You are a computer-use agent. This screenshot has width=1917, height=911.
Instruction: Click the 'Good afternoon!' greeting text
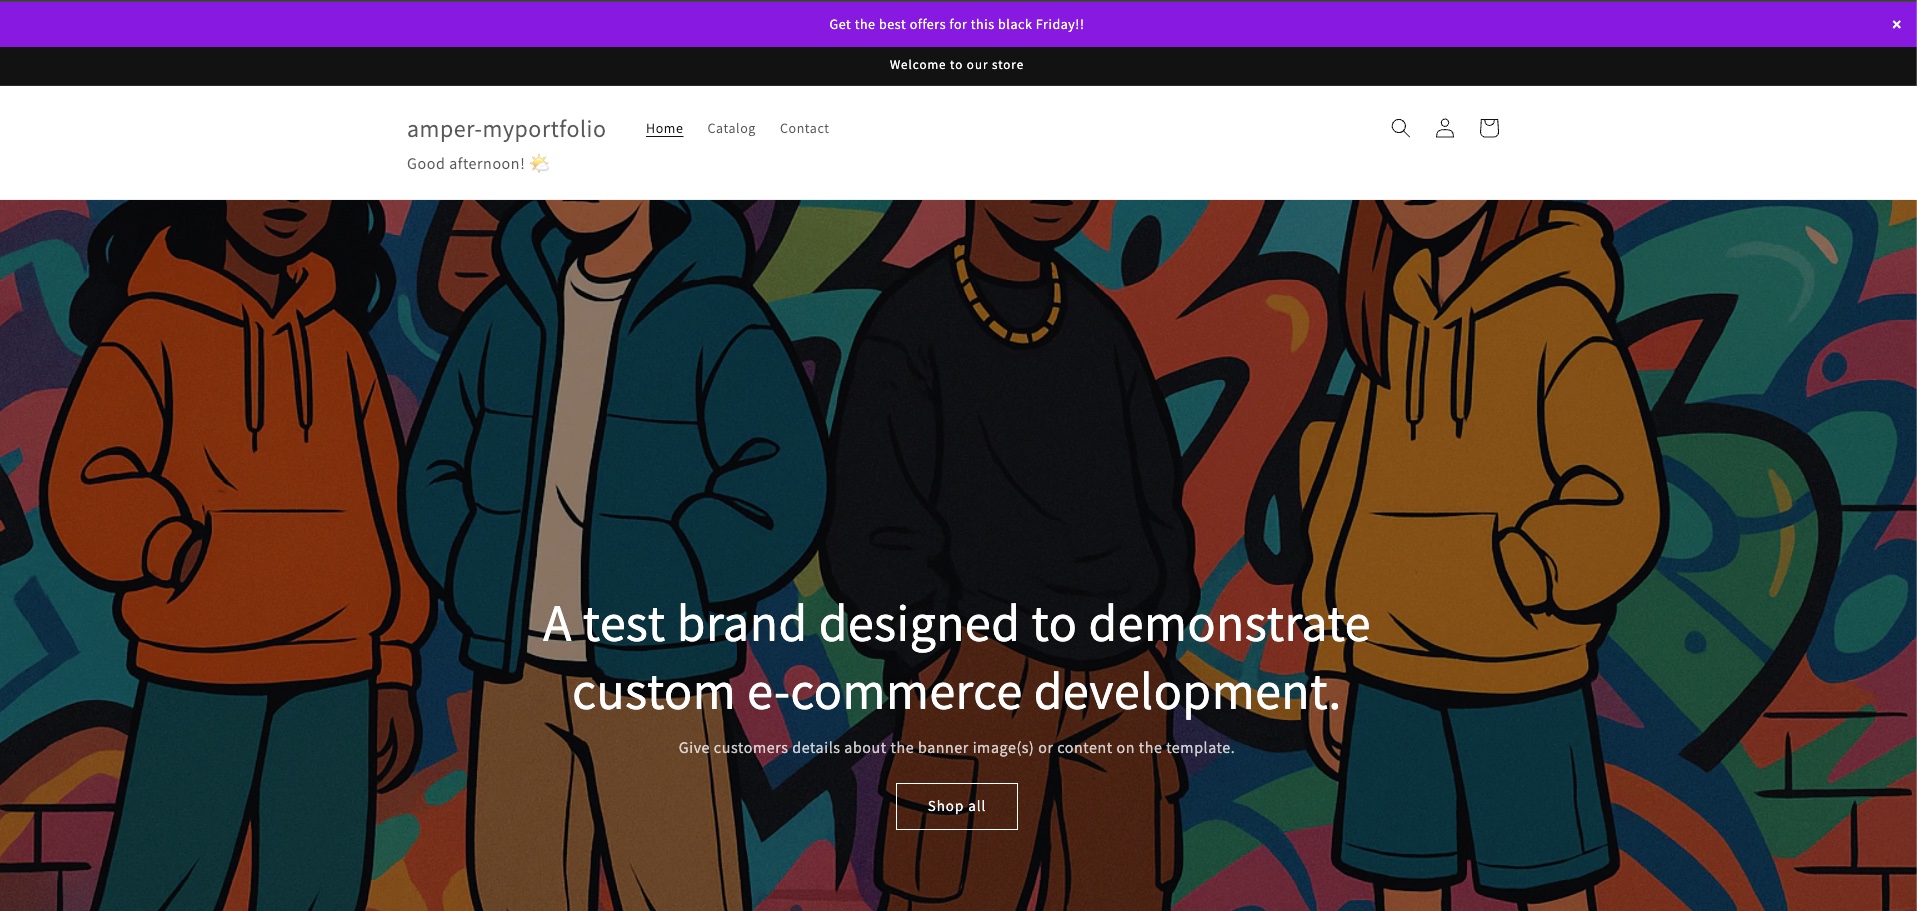(x=465, y=164)
